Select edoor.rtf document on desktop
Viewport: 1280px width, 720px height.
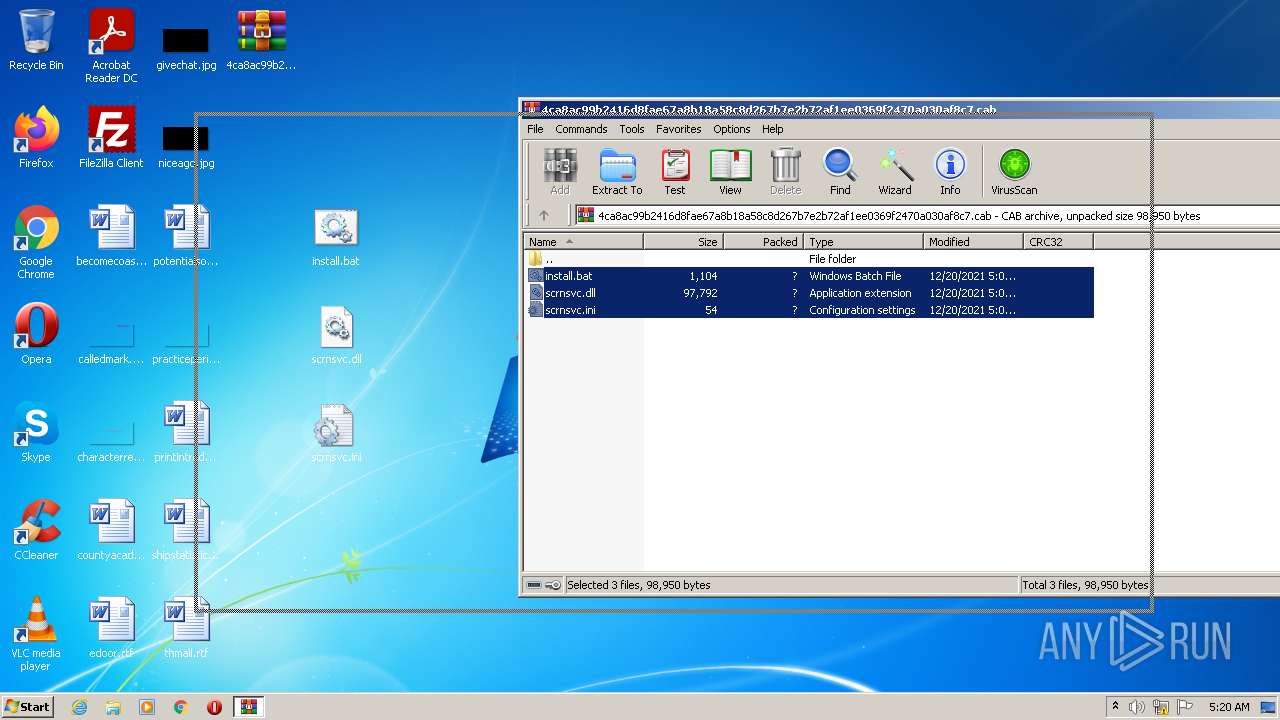(111, 628)
